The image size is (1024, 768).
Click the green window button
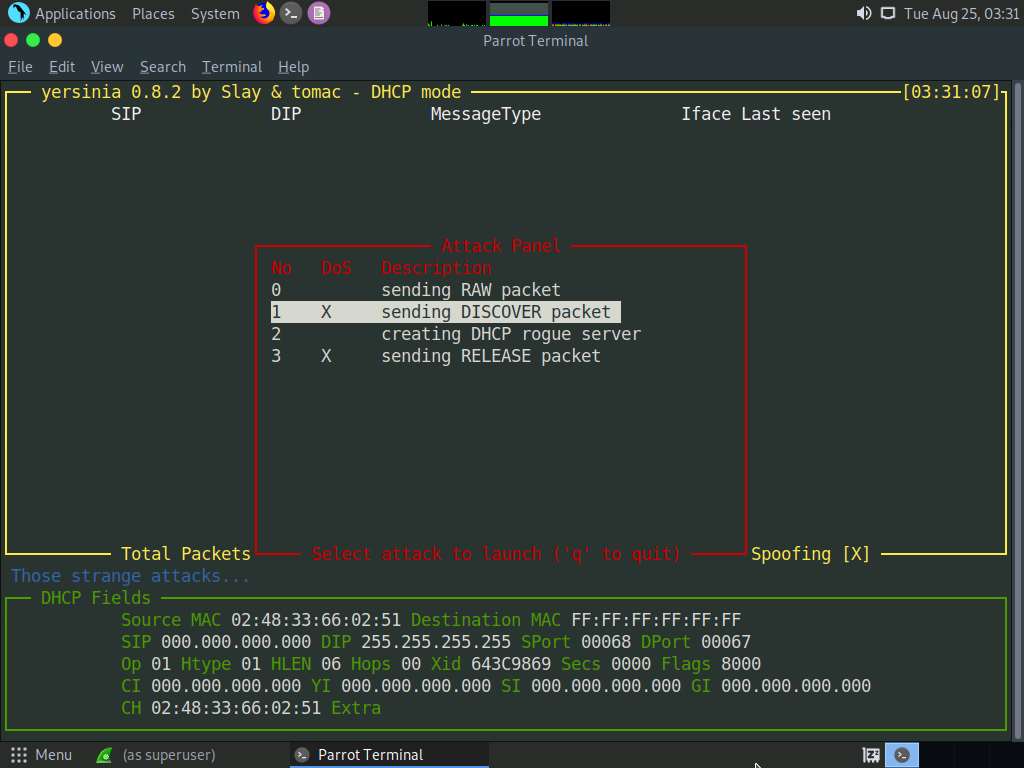tap(33, 40)
